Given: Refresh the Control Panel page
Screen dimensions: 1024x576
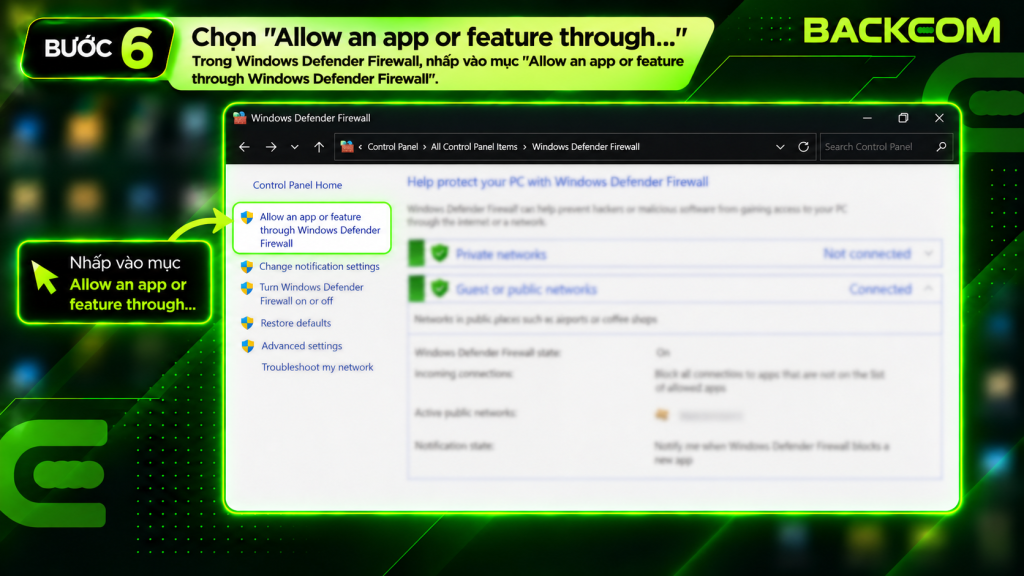Looking at the screenshot, I should pyautogui.click(x=803, y=147).
